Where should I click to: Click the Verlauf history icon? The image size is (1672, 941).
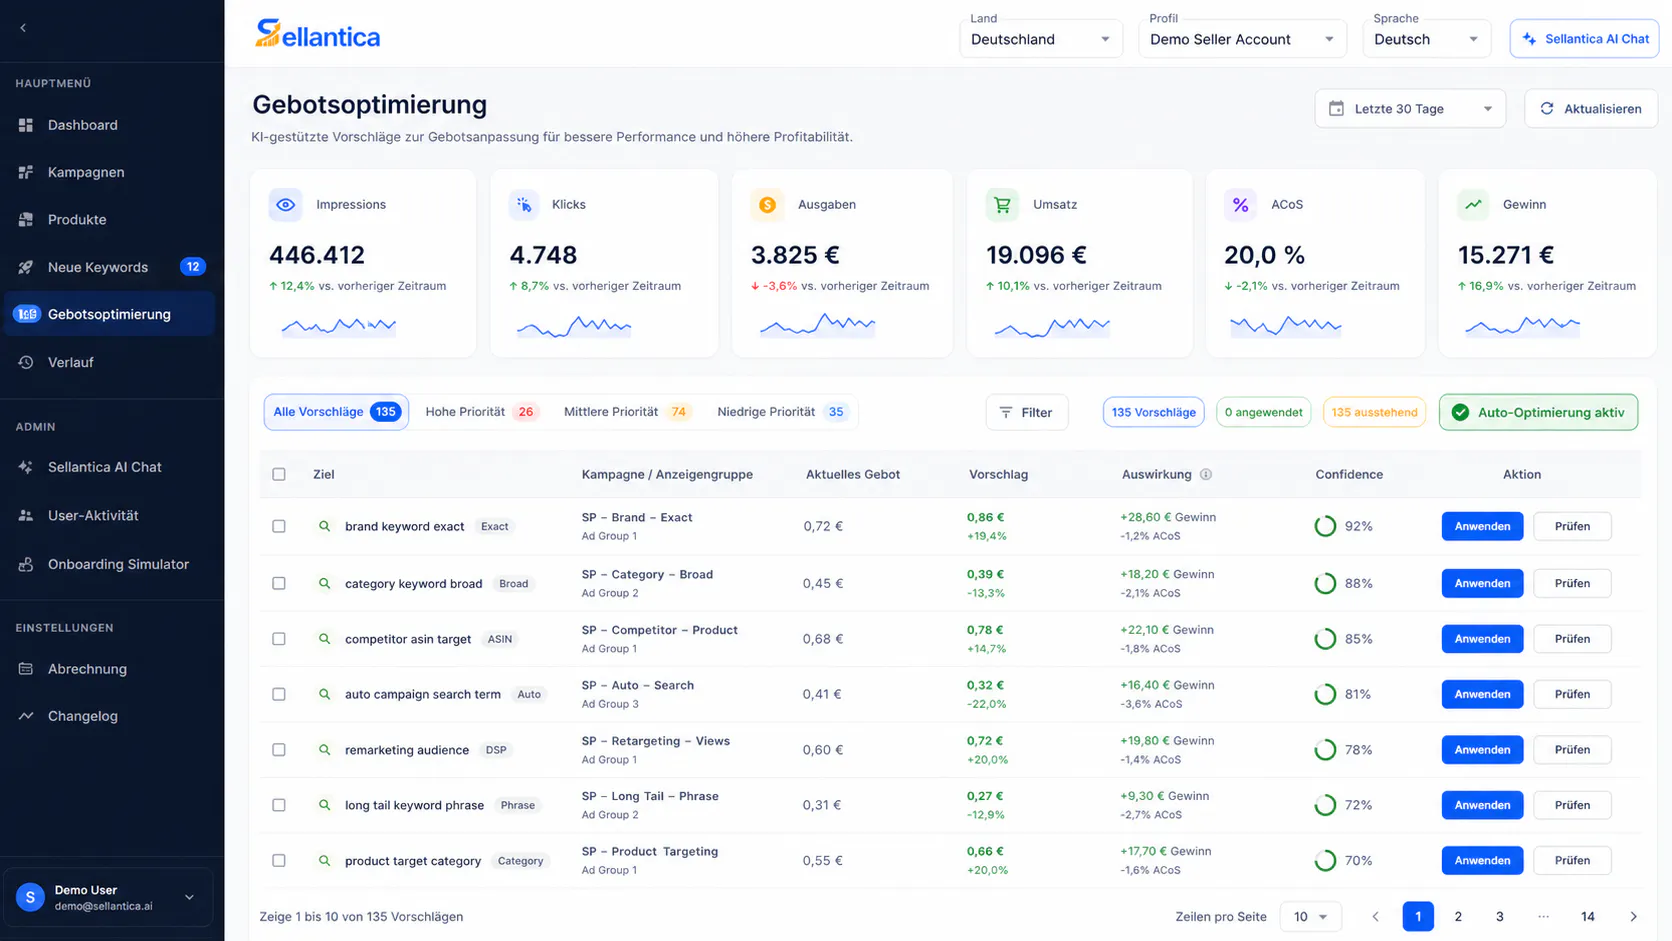(x=26, y=362)
